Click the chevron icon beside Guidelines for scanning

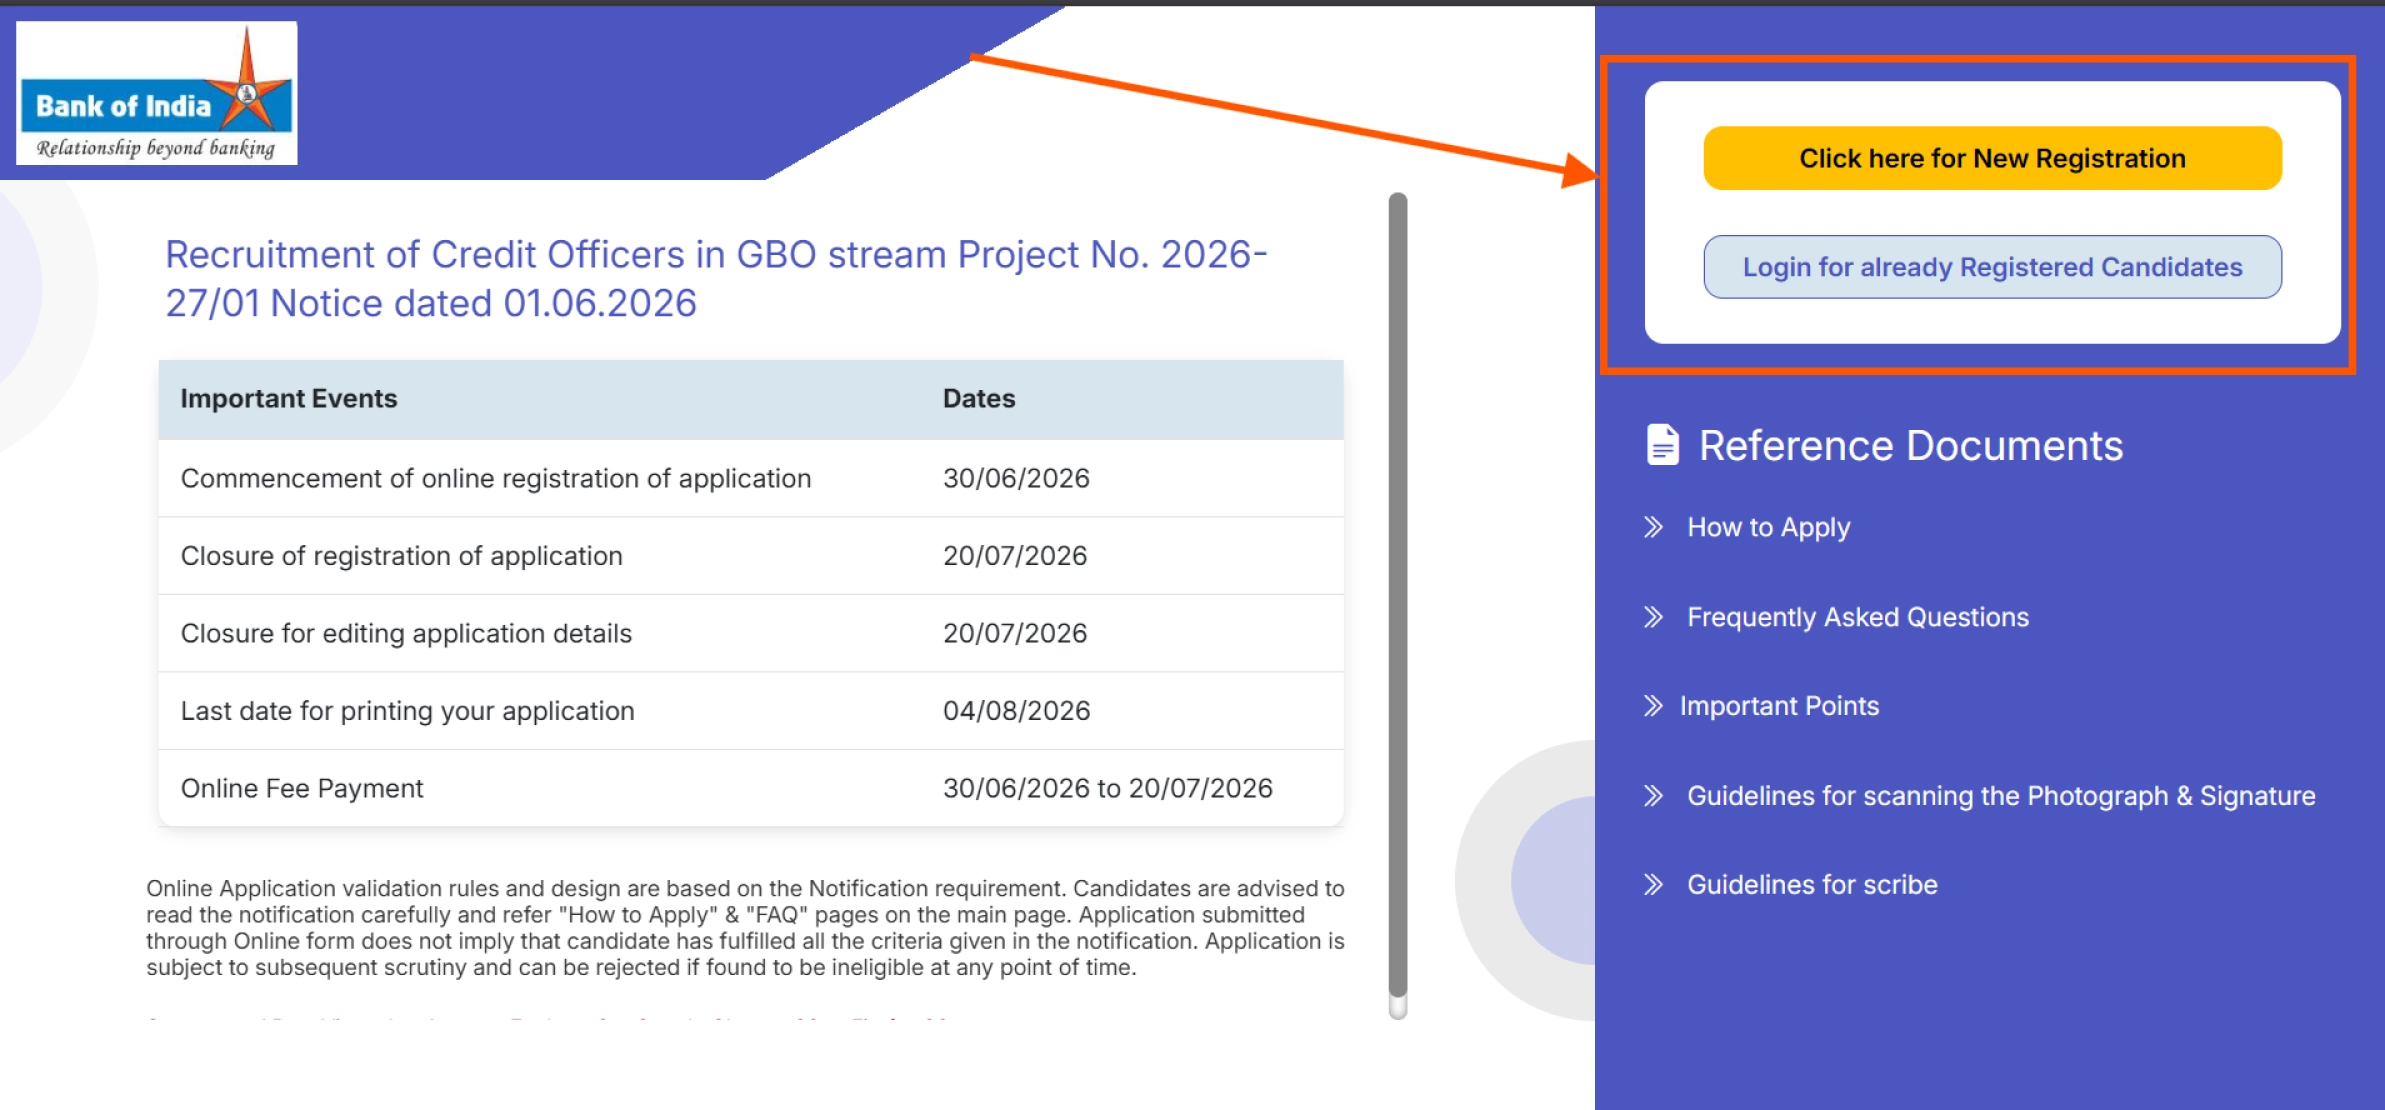tap(1654, 796)
